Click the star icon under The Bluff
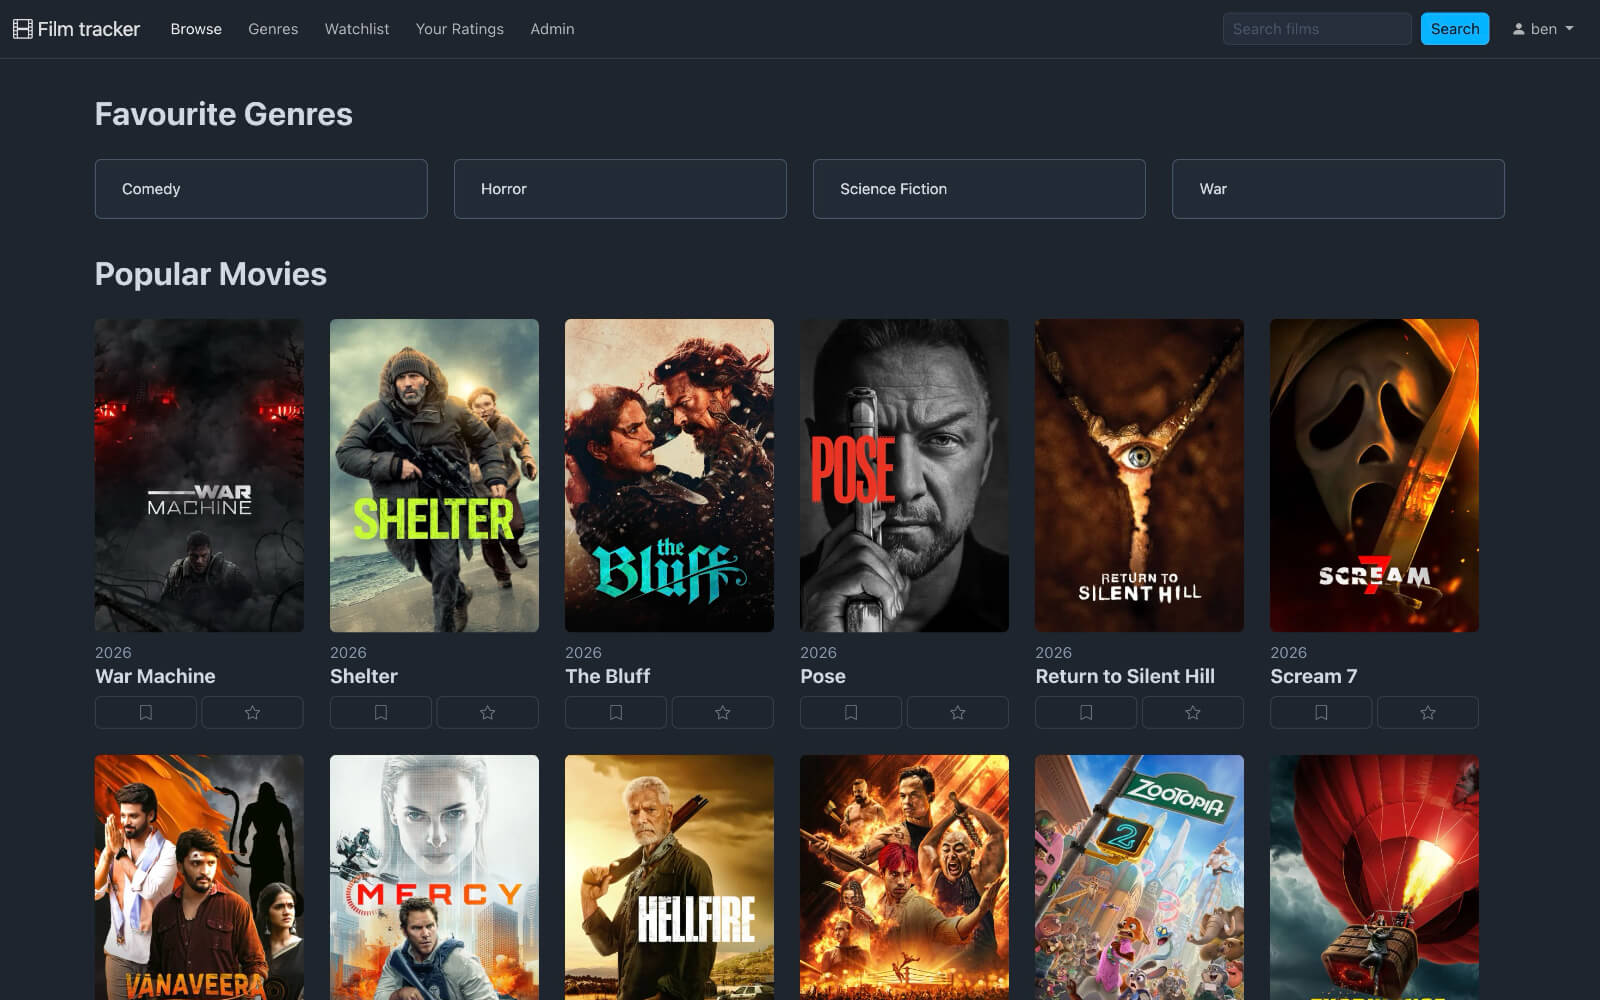 [x=722, y=712]
